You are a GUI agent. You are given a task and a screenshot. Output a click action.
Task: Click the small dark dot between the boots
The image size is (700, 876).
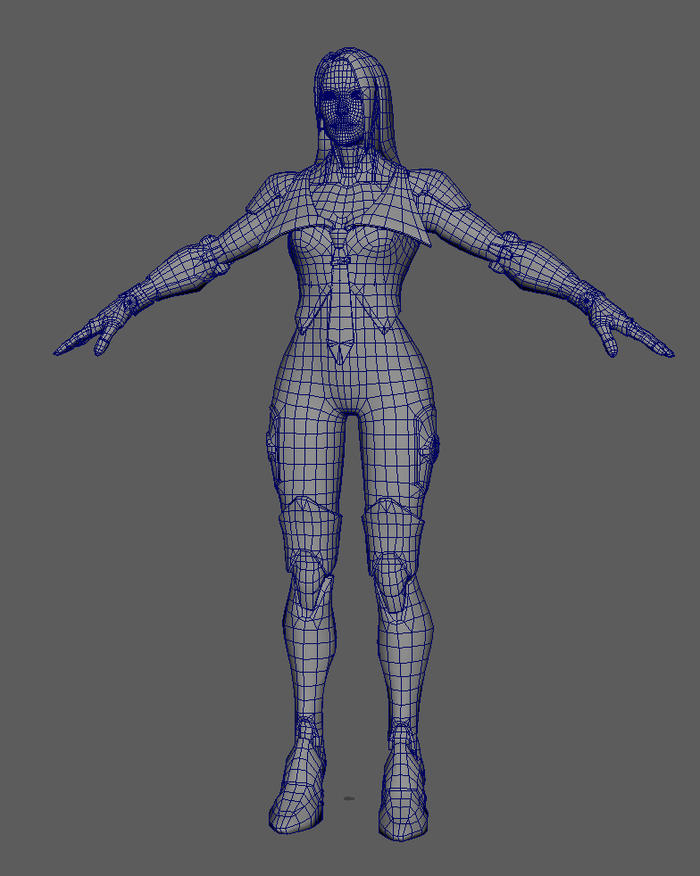[x=349, y=798]
